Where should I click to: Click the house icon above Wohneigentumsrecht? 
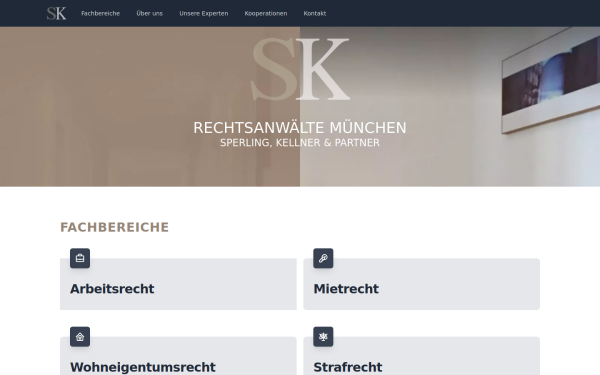80,337
